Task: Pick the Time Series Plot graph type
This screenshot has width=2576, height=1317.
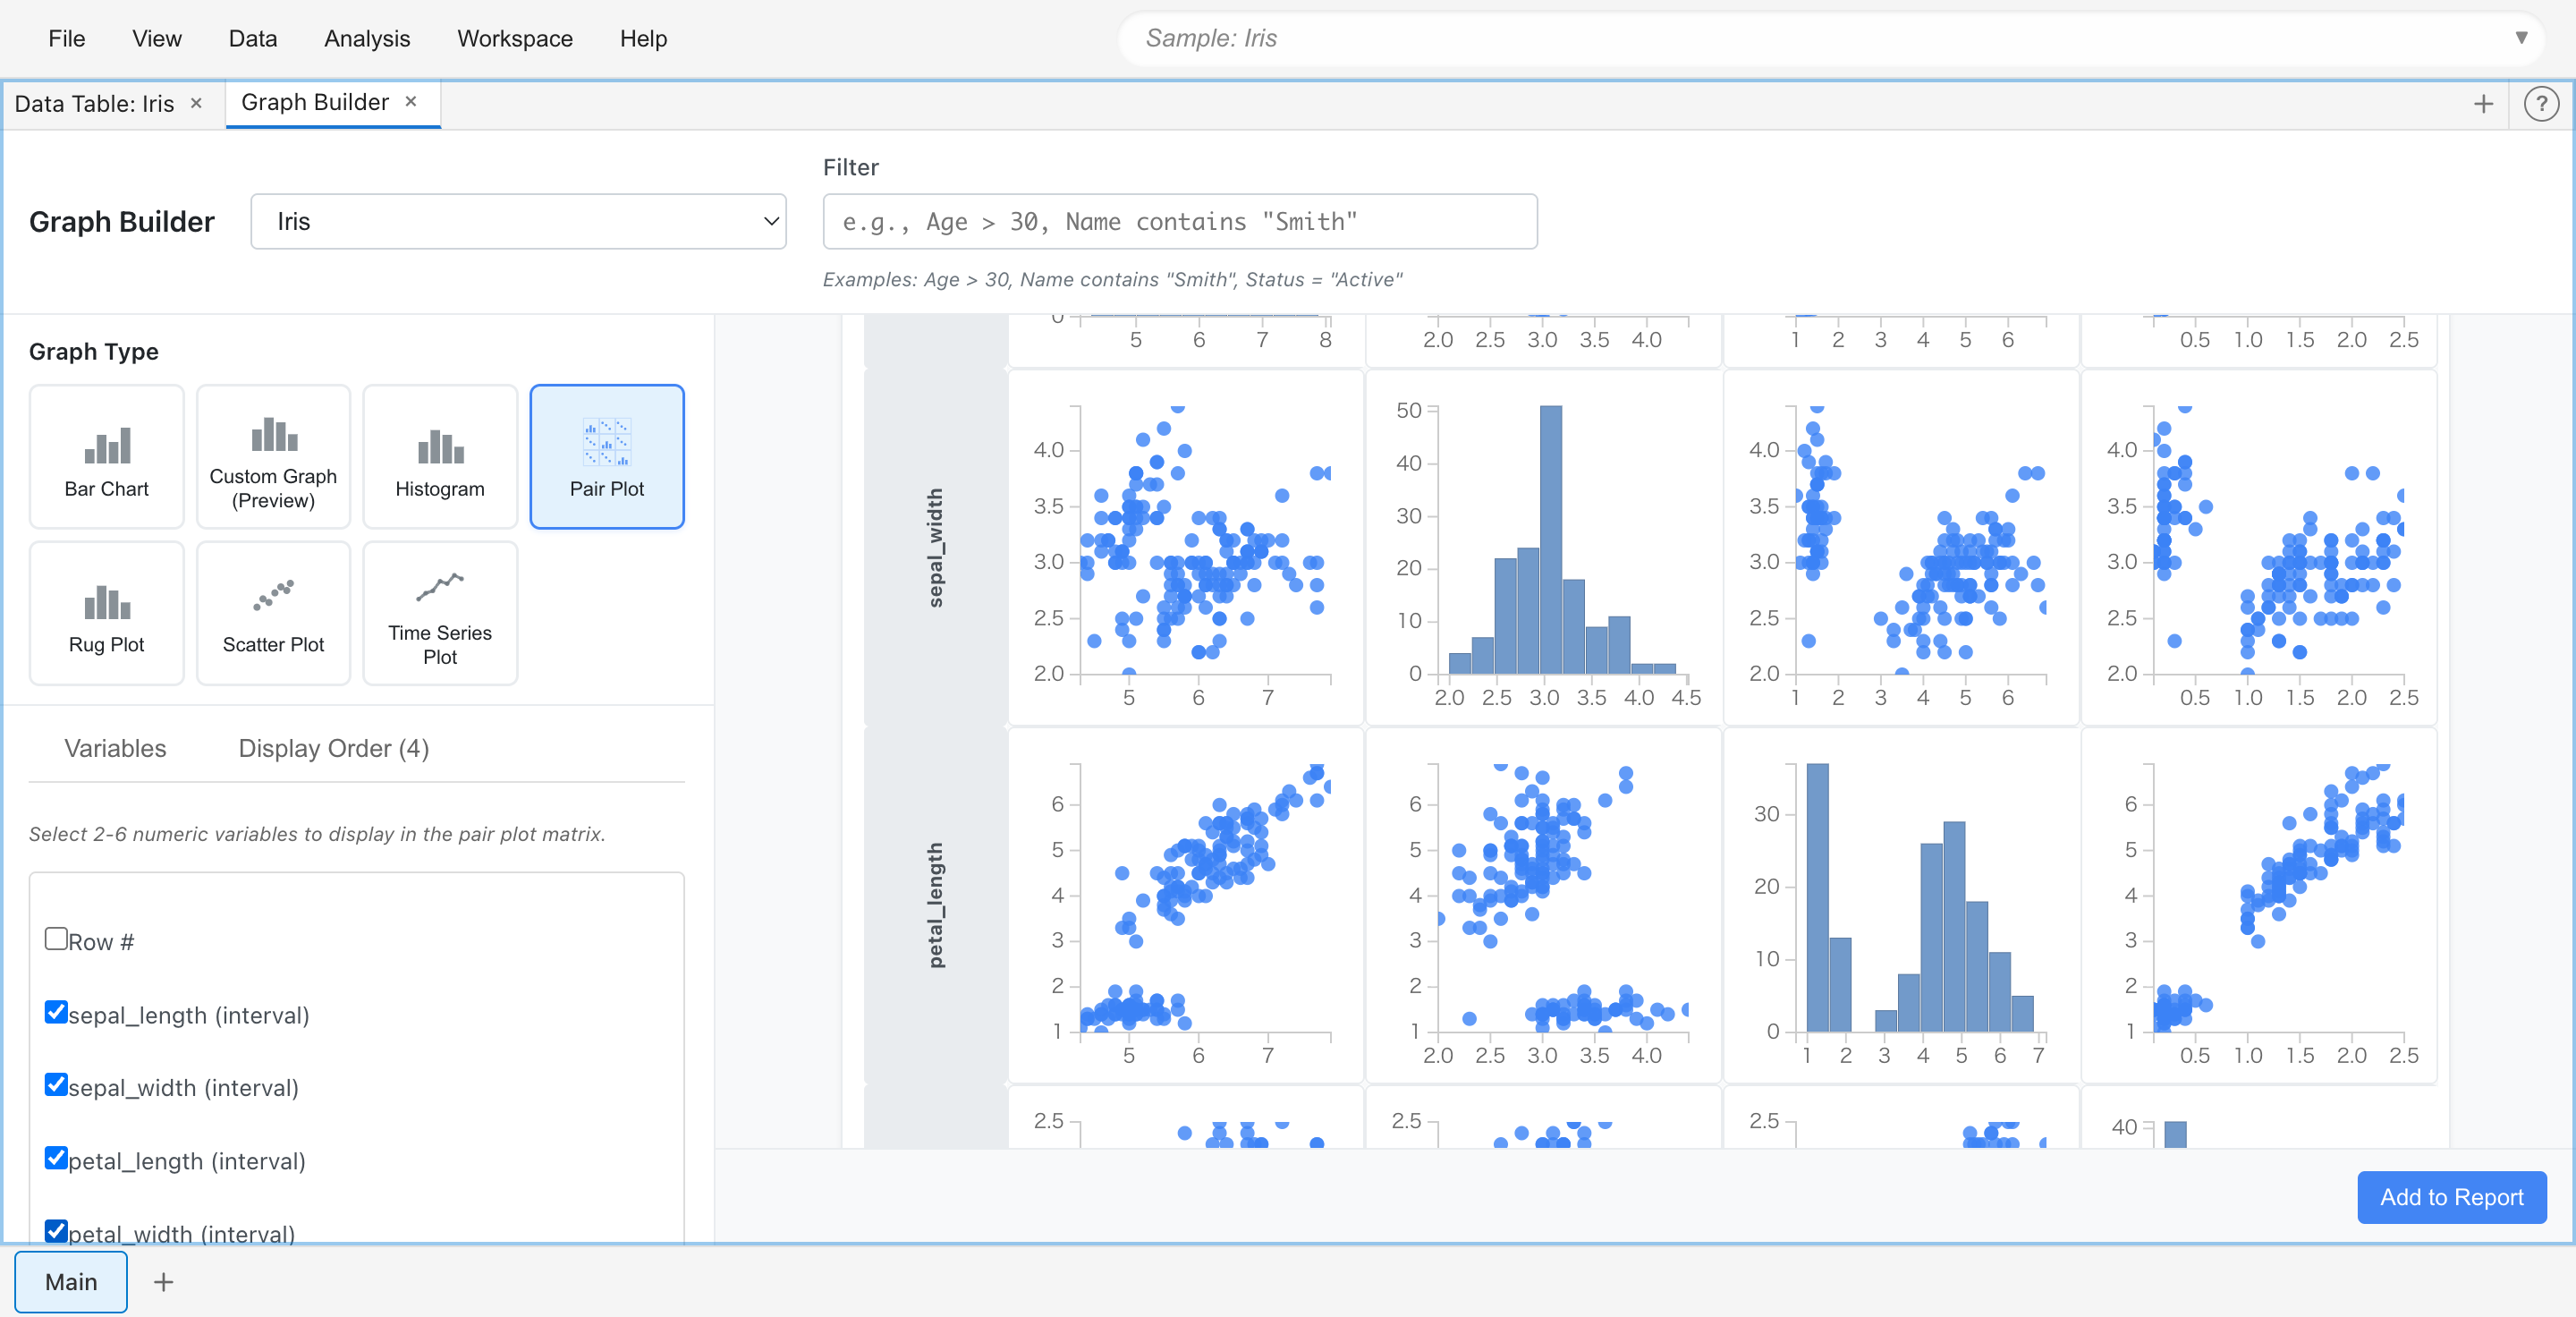Action: pos(440,612)
